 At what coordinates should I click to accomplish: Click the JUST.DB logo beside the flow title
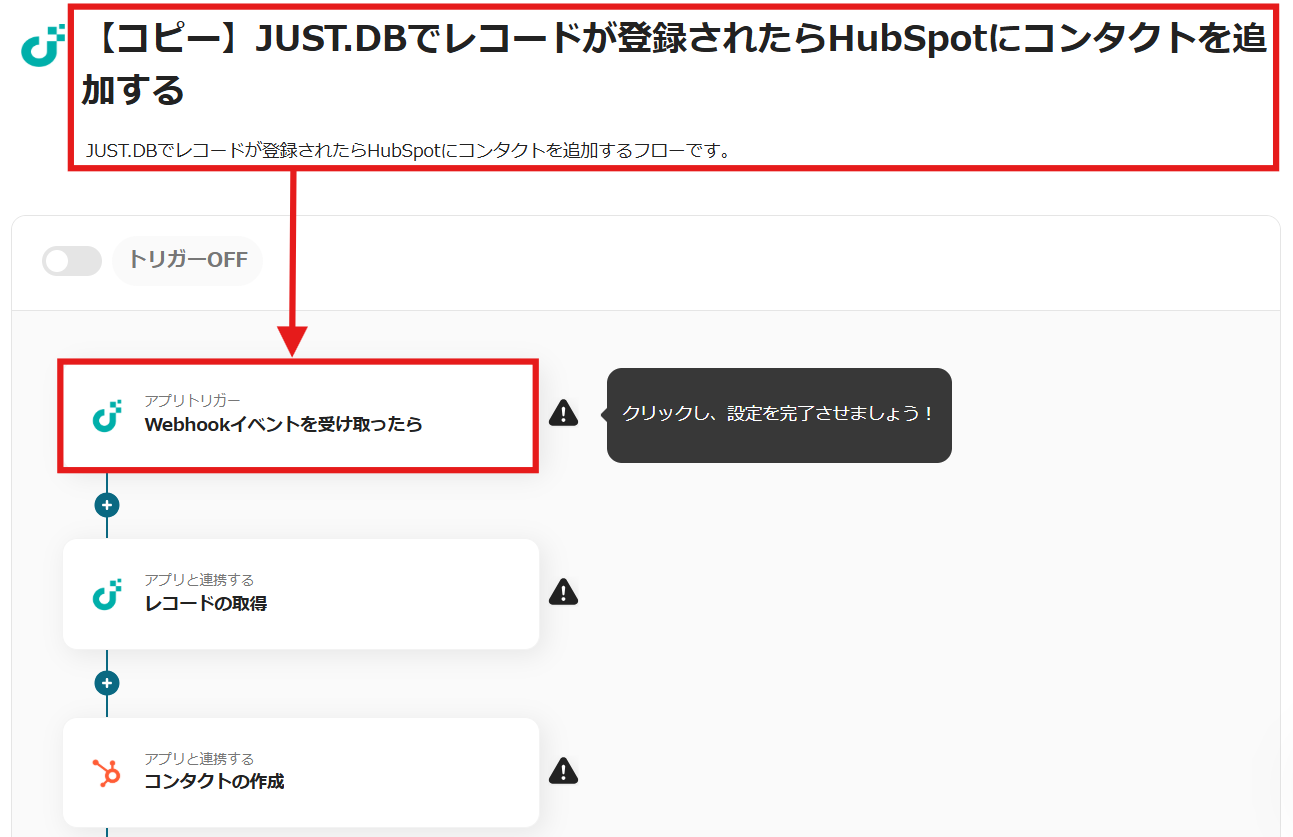43,45
